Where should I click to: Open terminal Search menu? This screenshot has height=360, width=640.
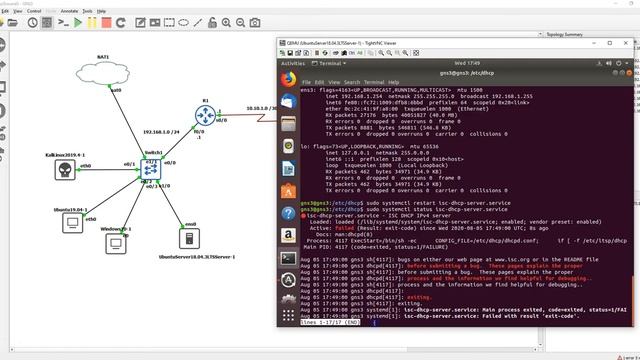click(351, 82)
